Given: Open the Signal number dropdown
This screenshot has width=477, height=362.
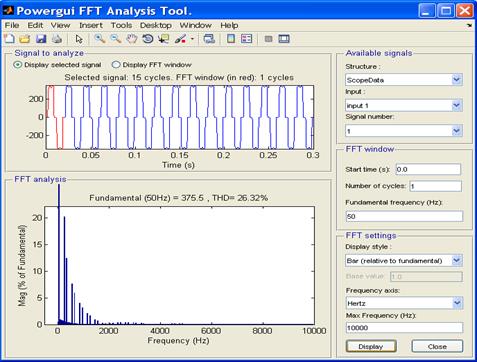Looking at the screenshot, I should [x=404, y=131].
